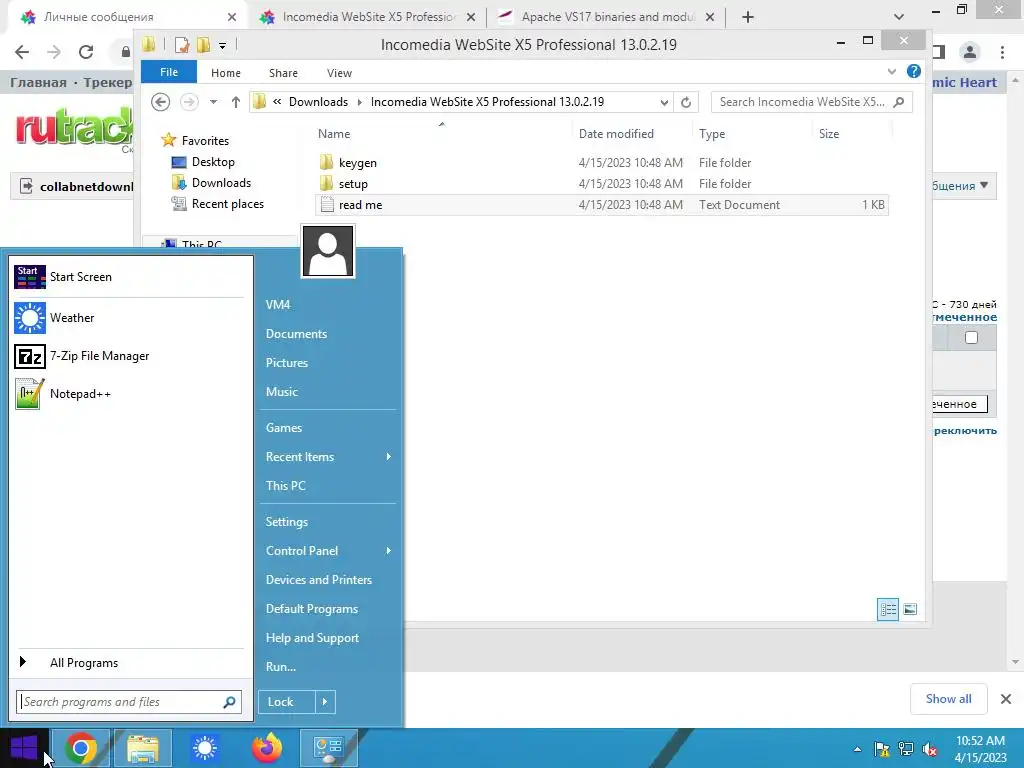
Task: Open the keygen folder
Action: click(x=357, y=163)
